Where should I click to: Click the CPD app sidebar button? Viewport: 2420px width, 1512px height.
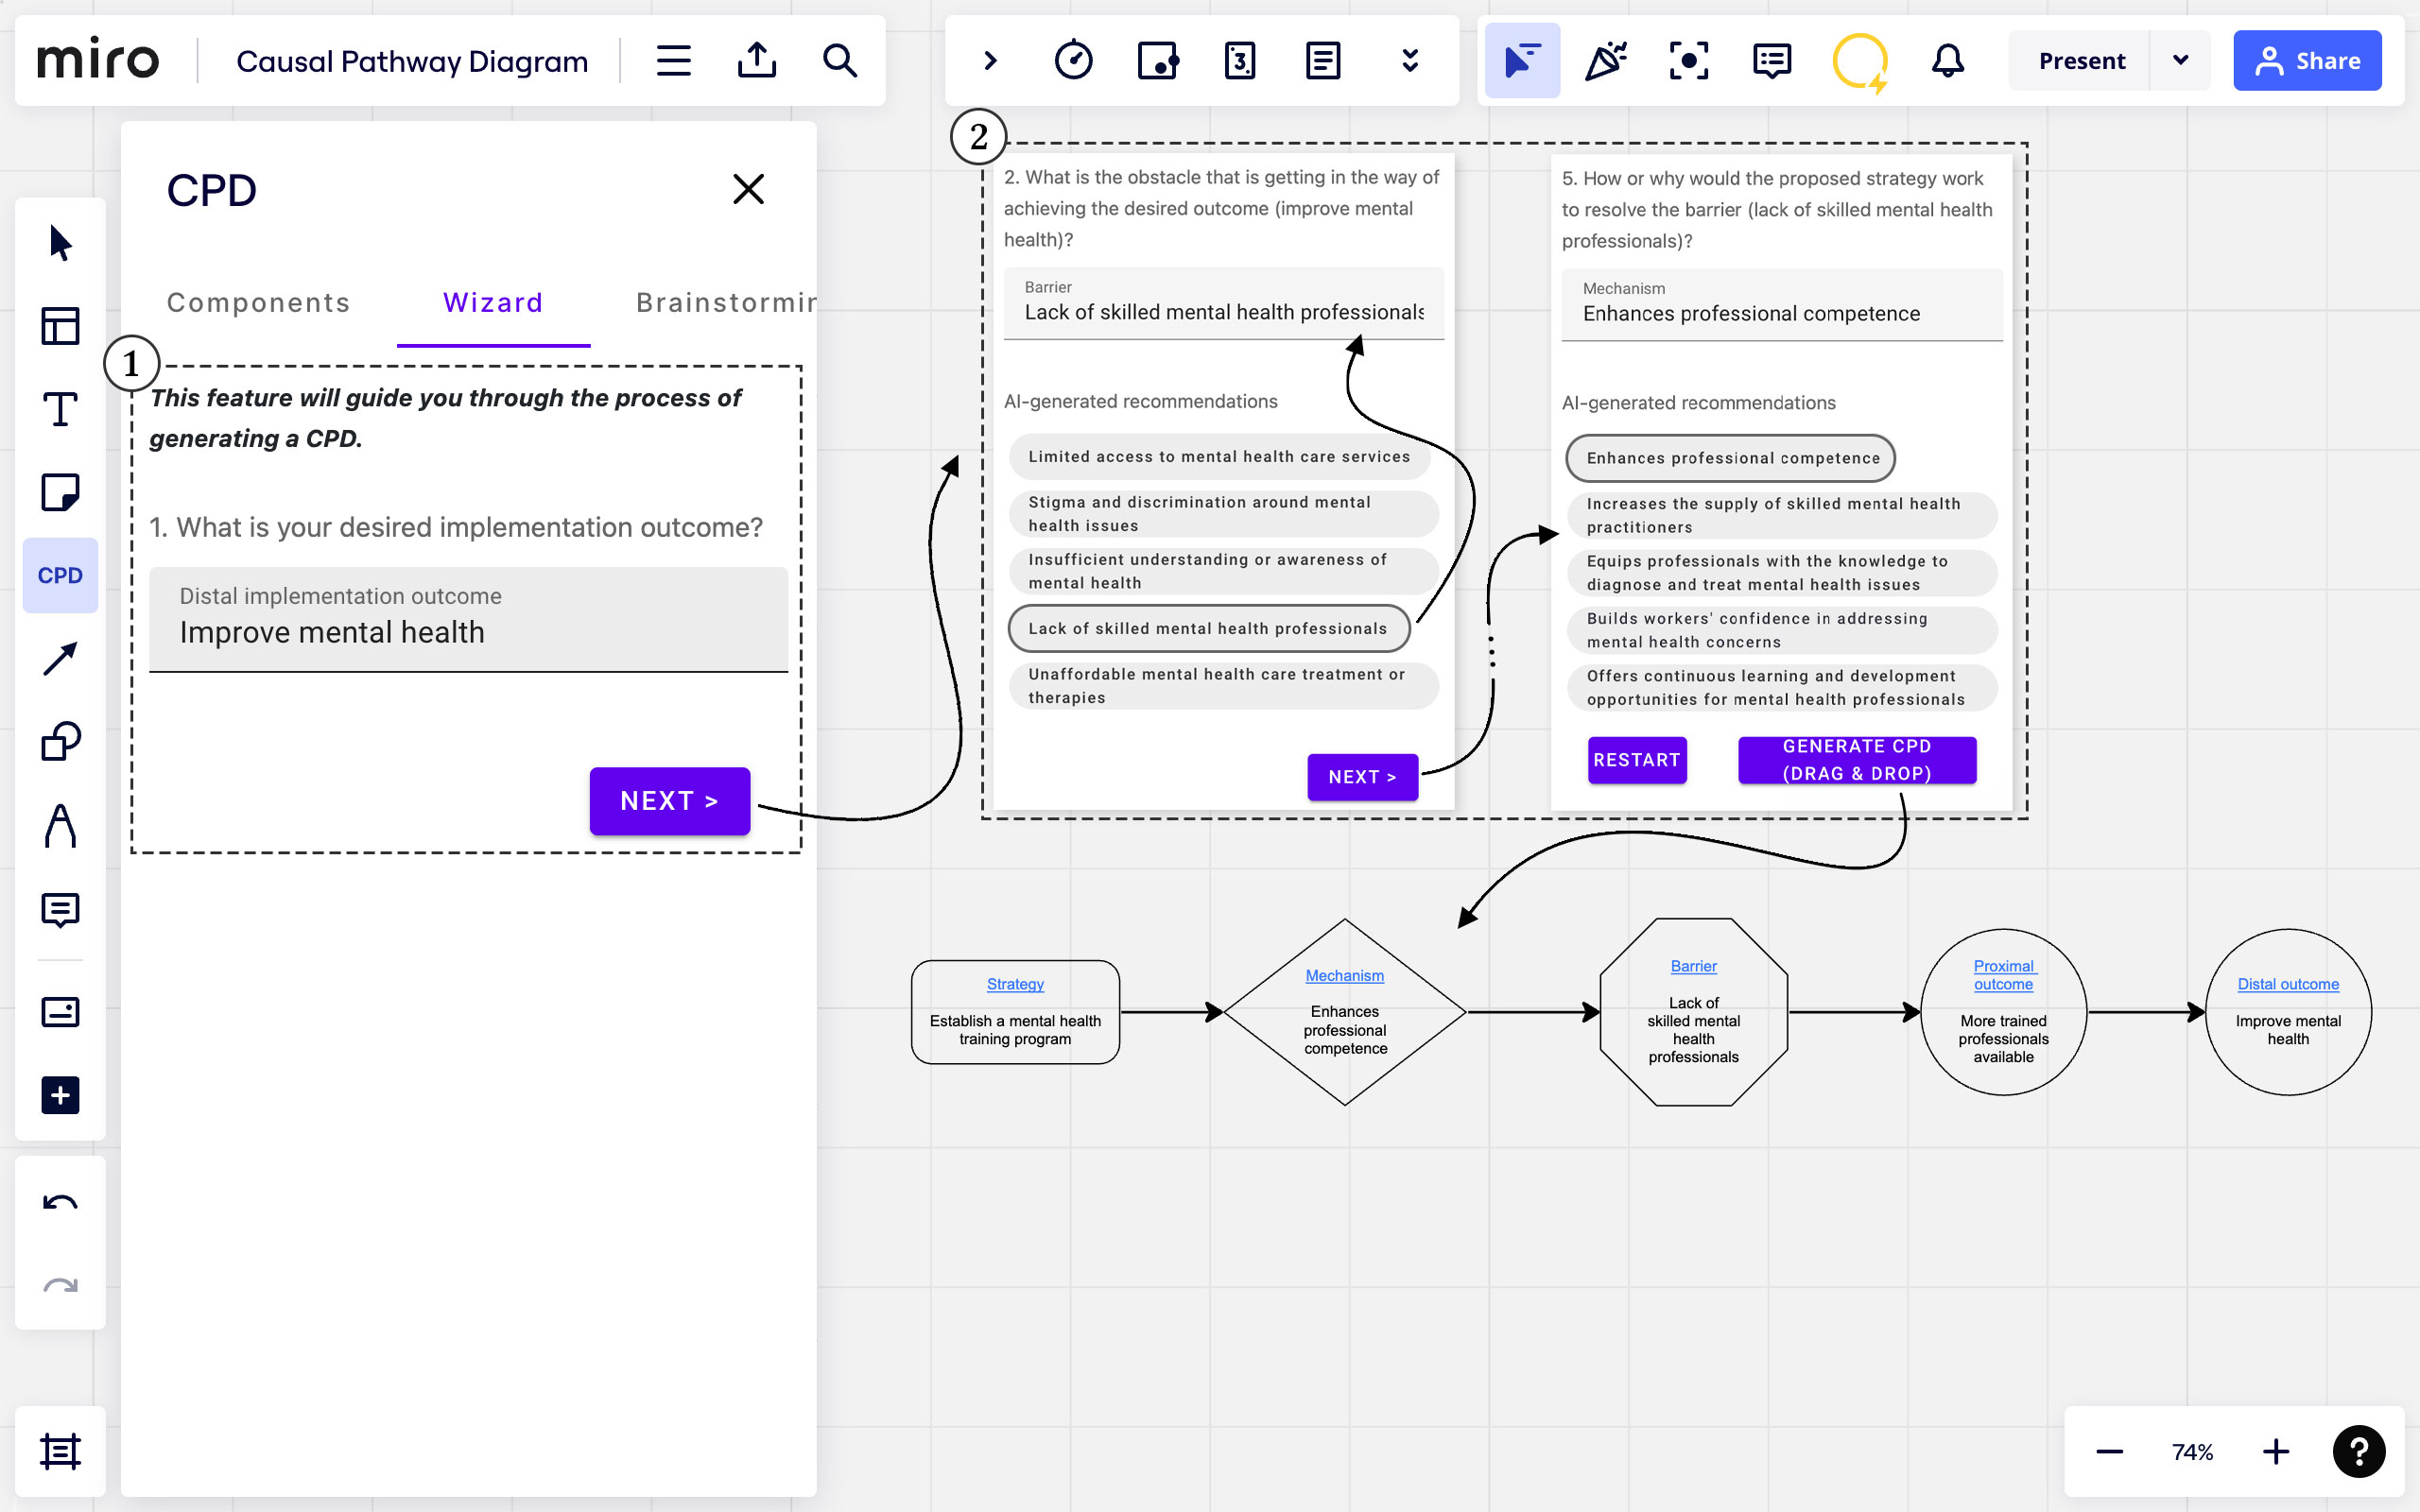(x=60, y=576)
